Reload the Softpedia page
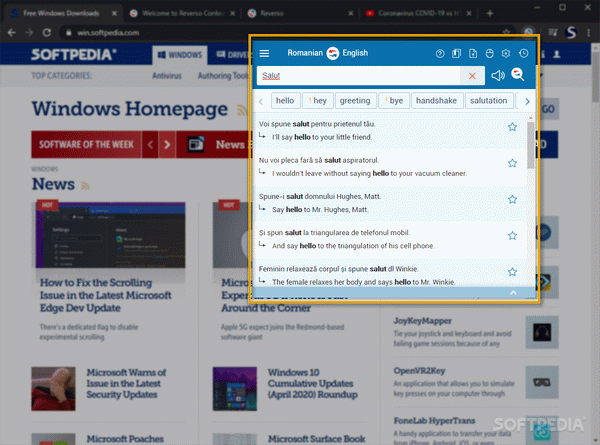Screen dimensions: 600x445 [x=47, y=33]
